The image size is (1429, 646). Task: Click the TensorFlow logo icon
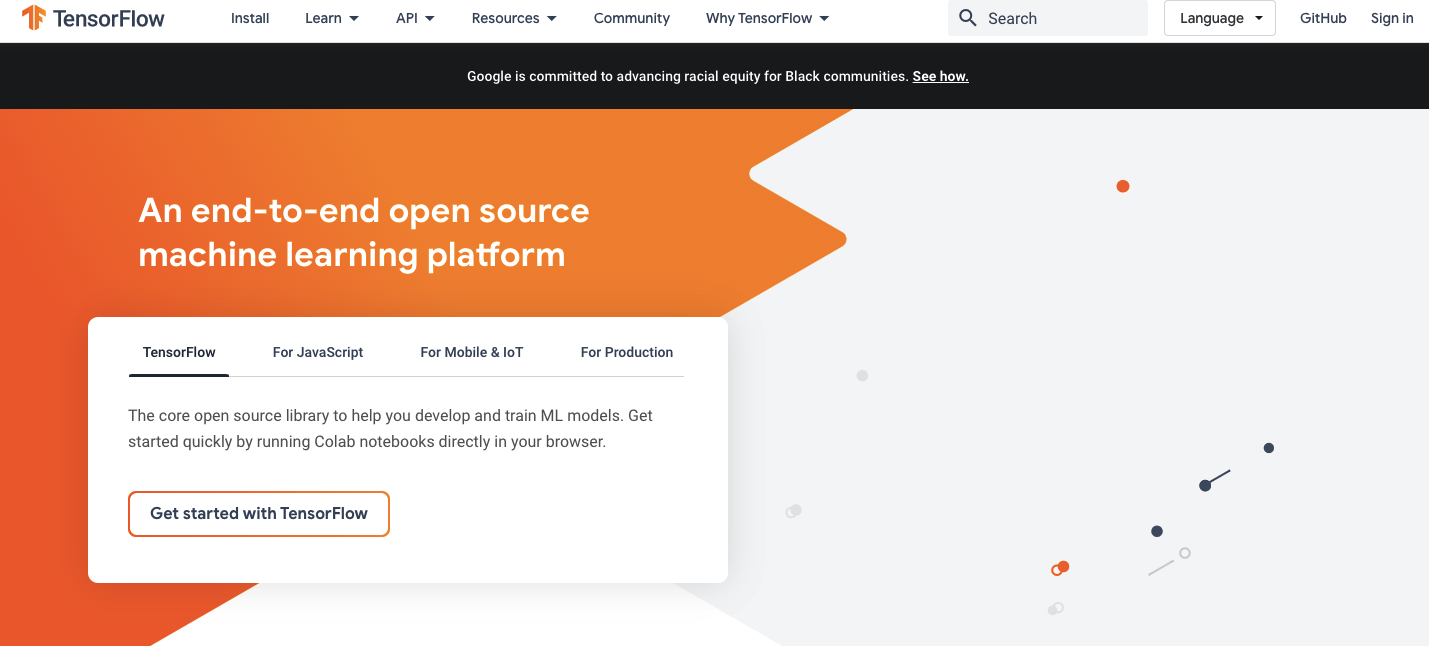(x=34, y=18)
